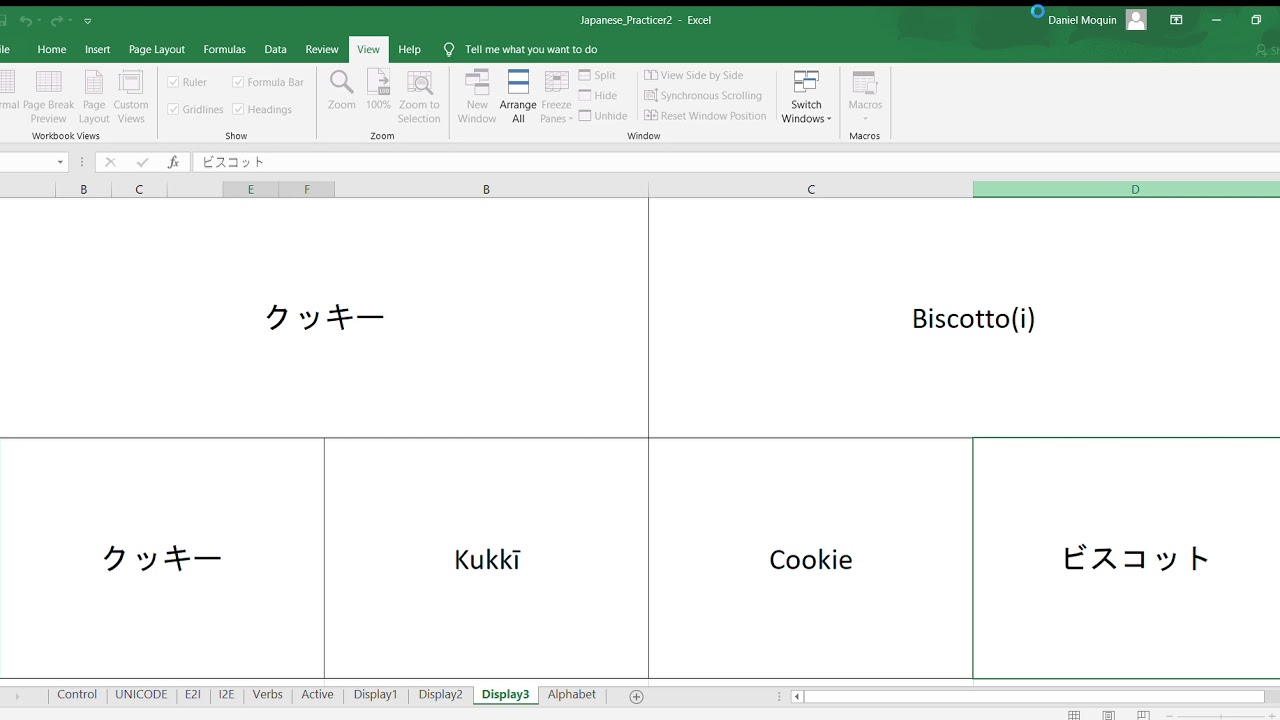Image resolution: width=1280 pixels, height=720 pixels.
Task: Click the Split button
Action: click(598, 75)
